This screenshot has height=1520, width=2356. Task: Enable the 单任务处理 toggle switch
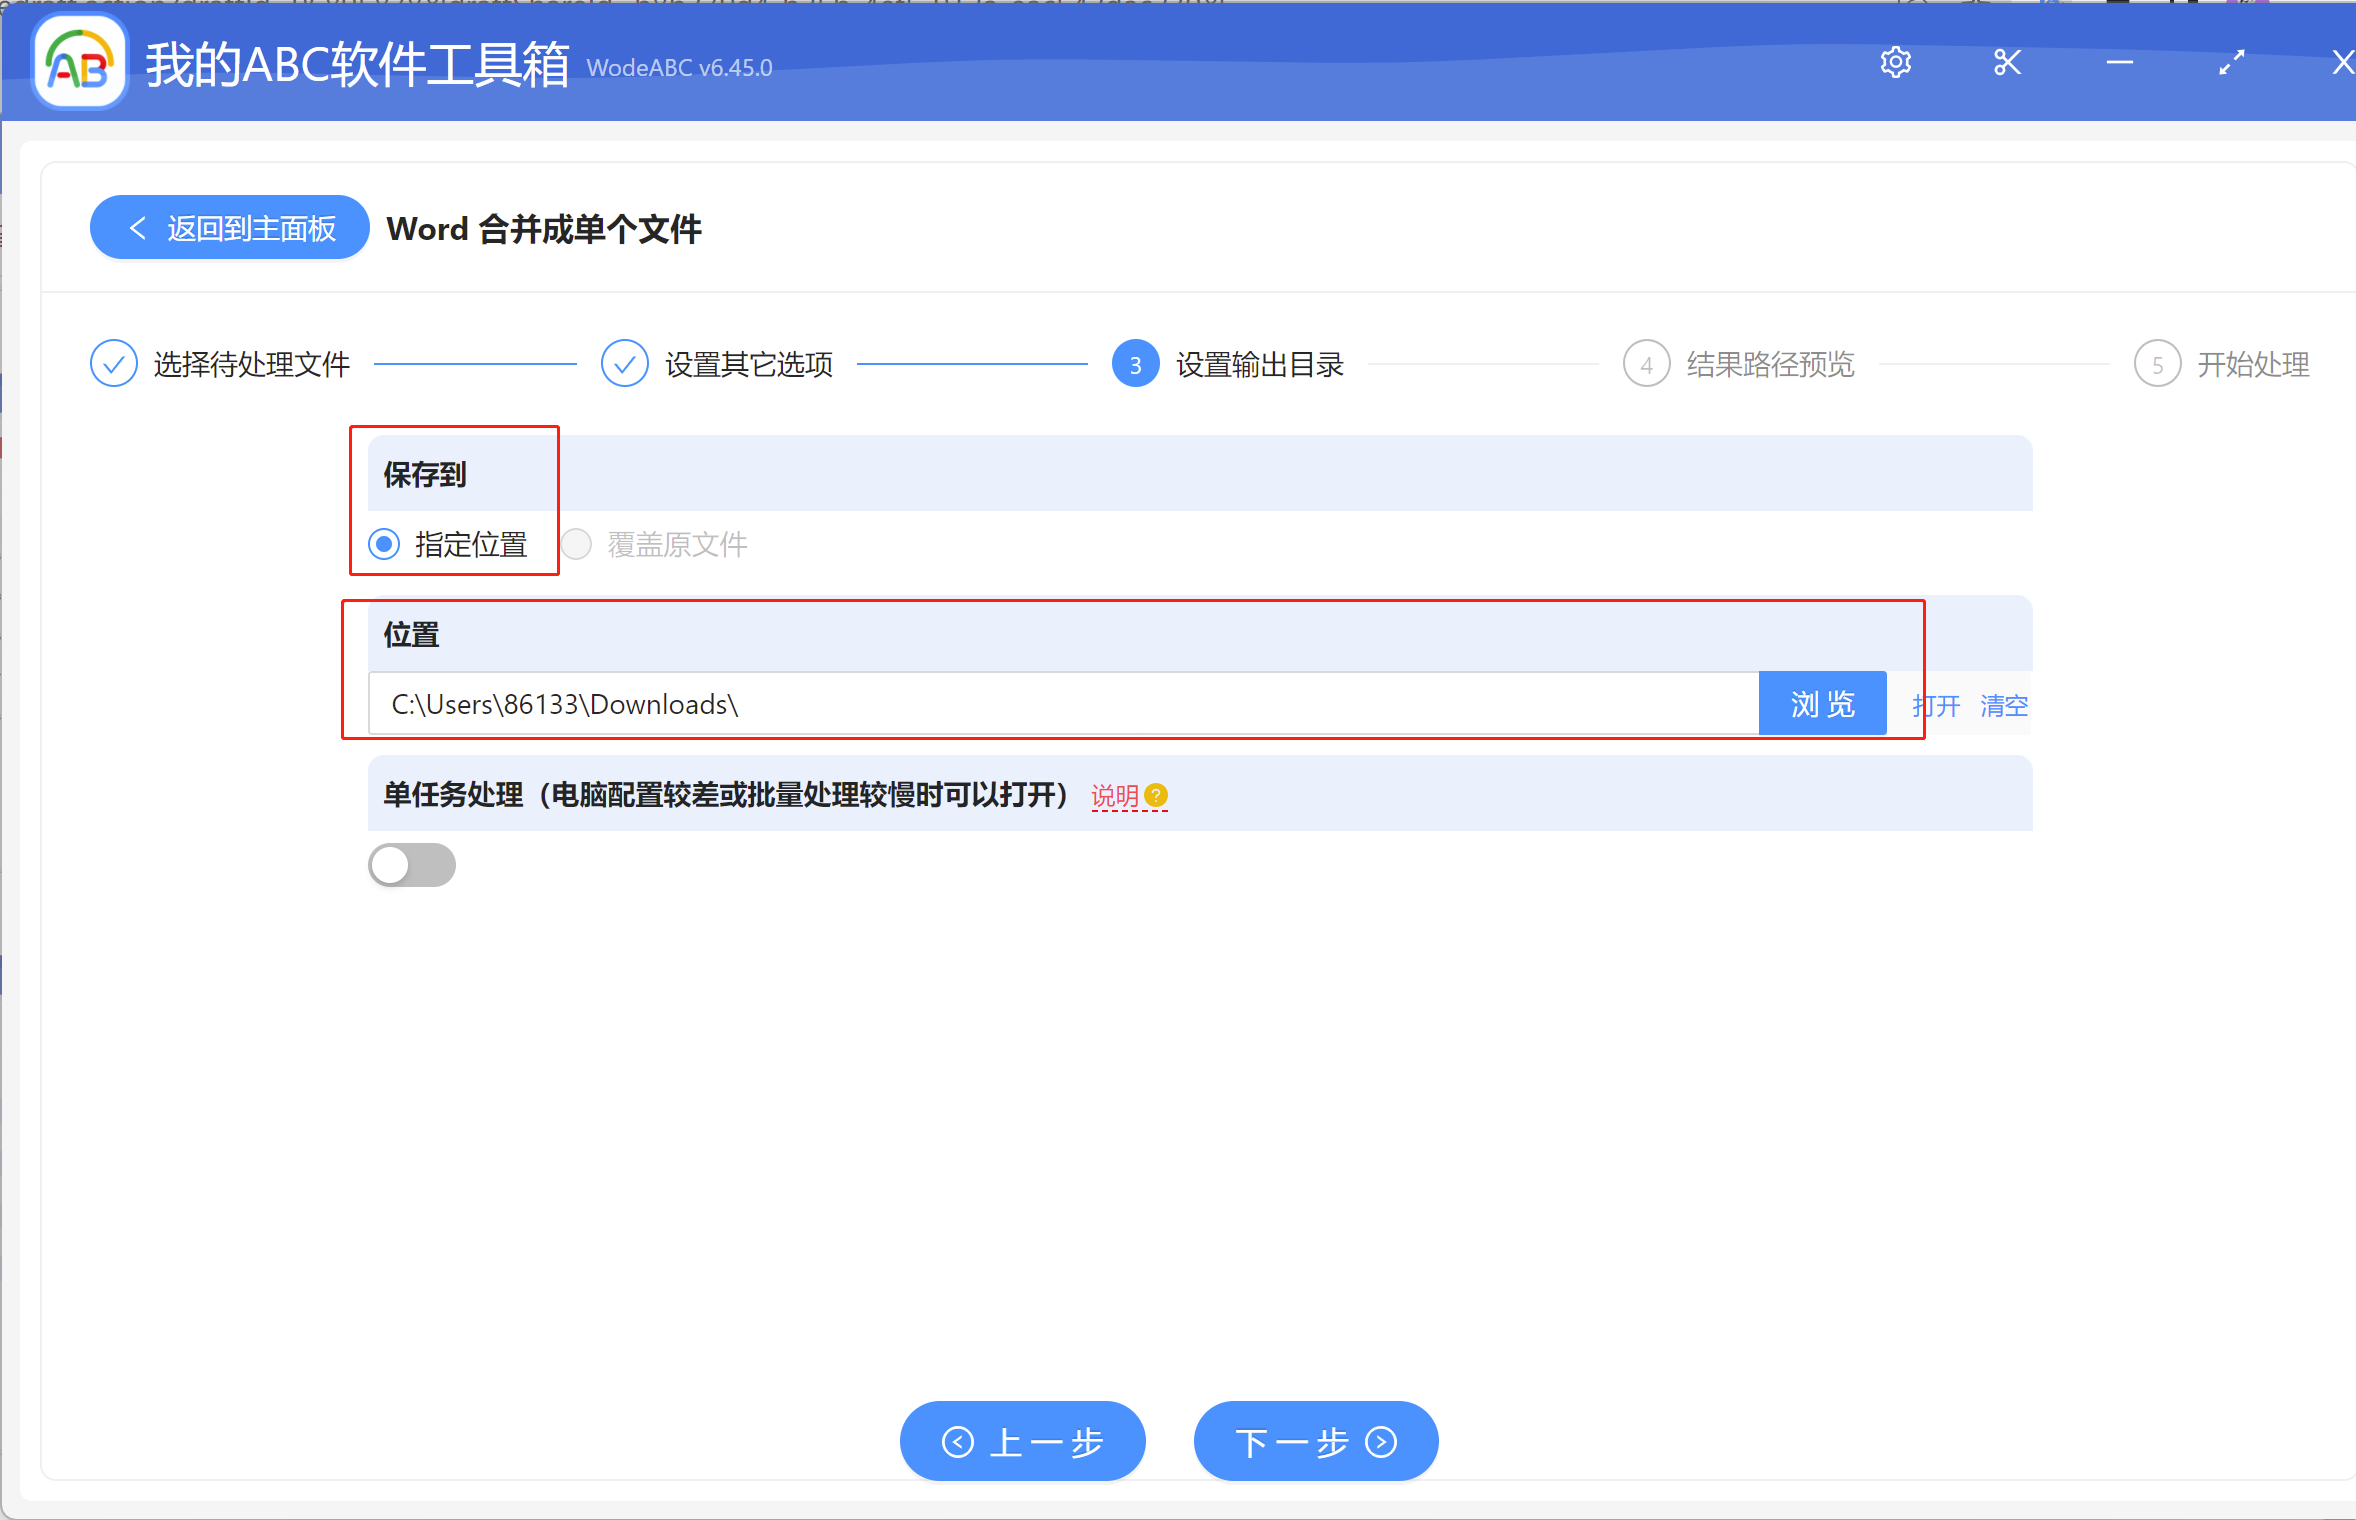tap(411, 864)
